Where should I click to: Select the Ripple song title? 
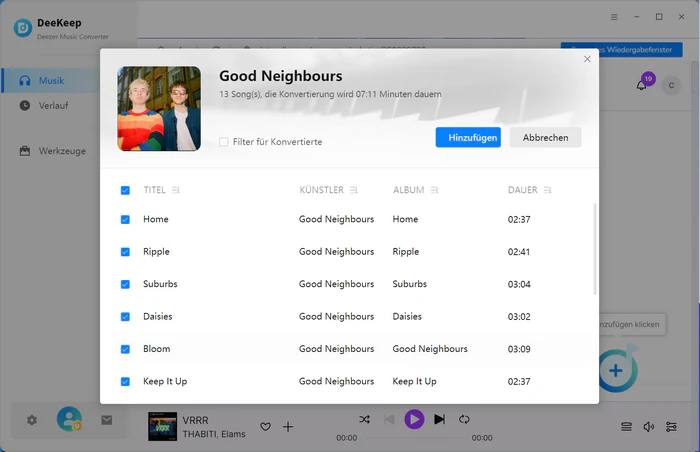156,252
